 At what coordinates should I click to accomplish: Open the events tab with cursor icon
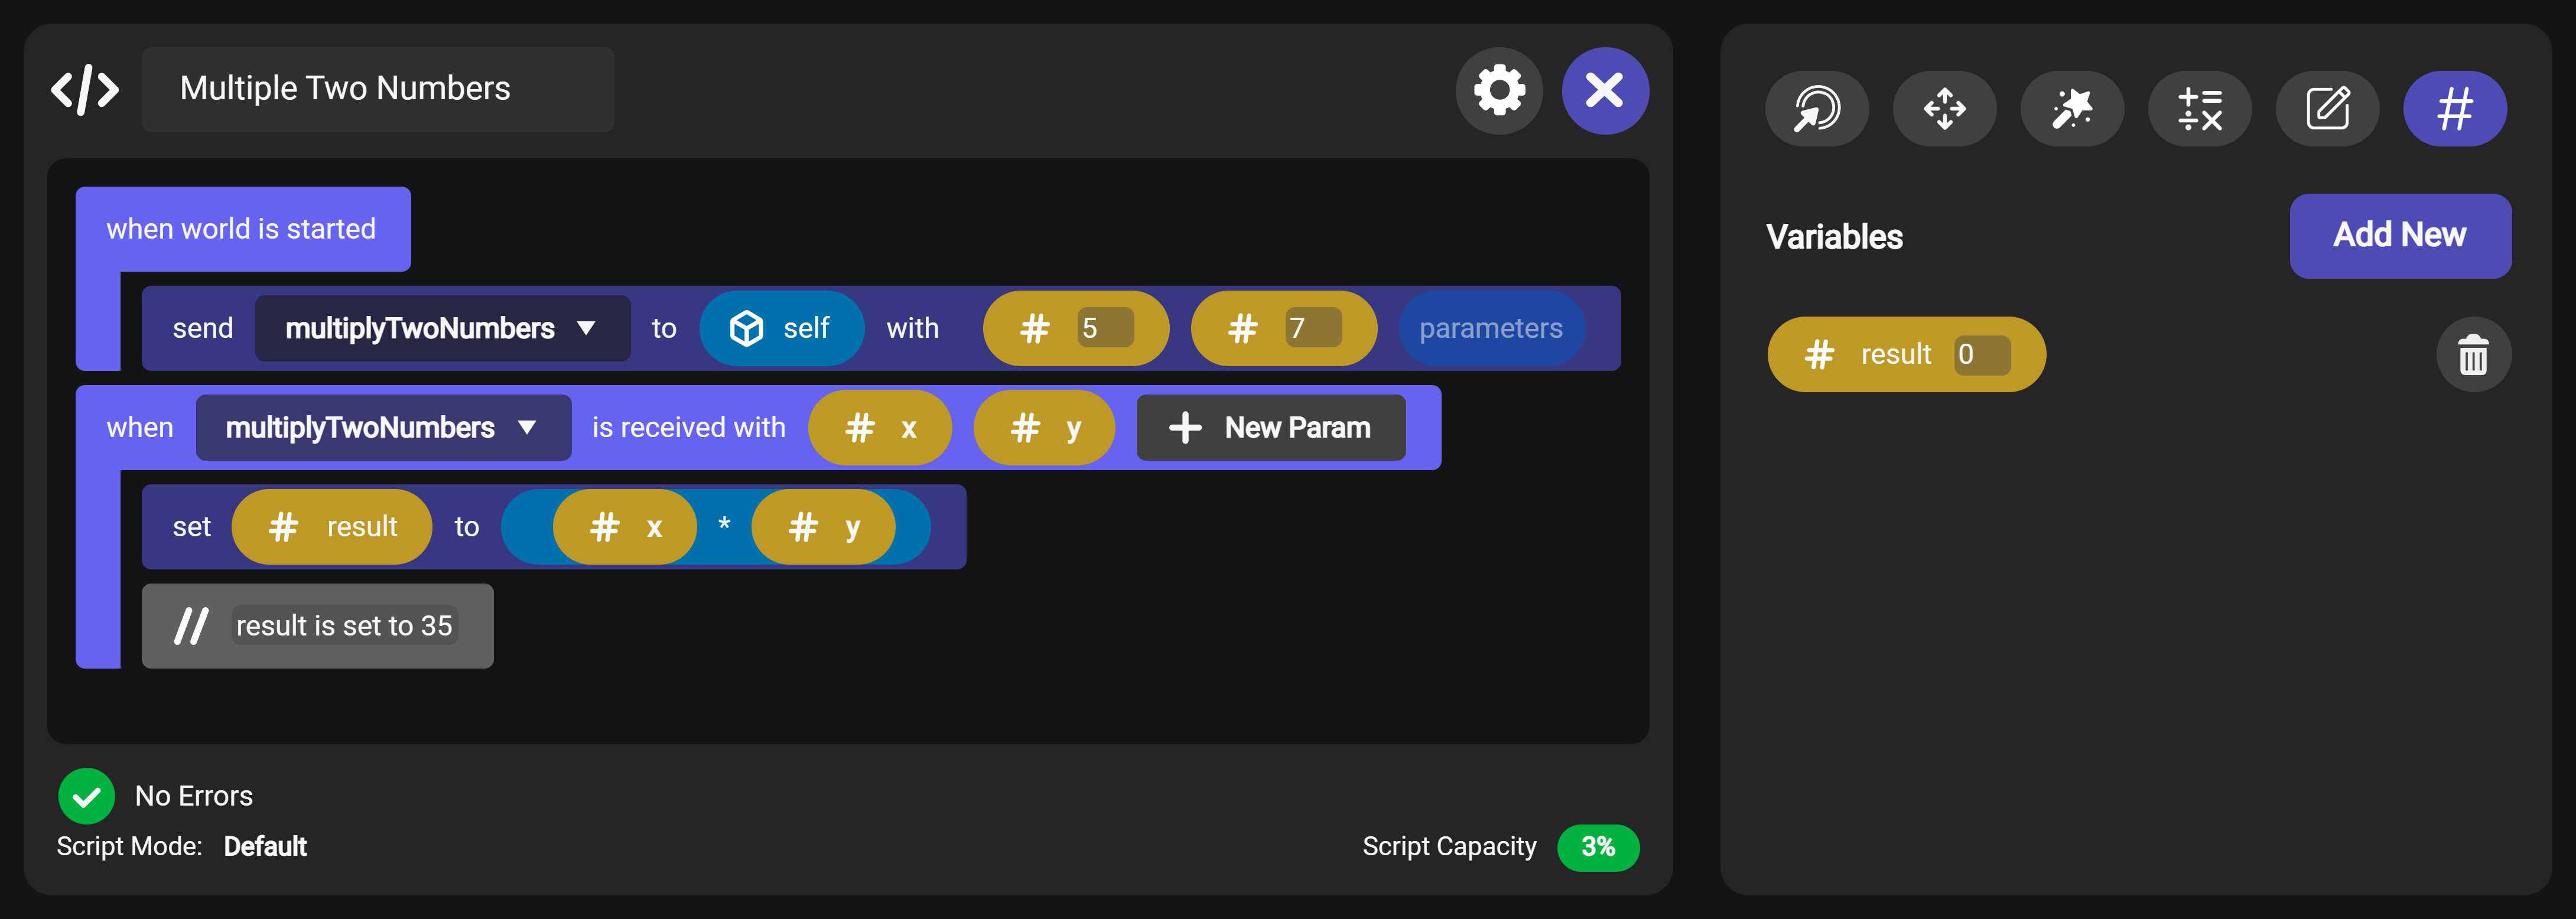pos(1816,109)
